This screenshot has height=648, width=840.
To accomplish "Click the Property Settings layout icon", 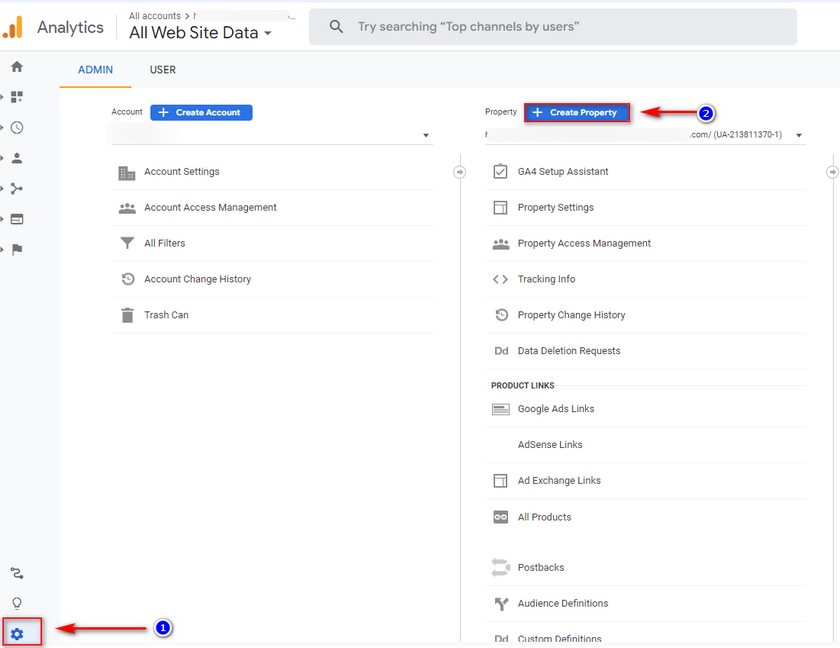I will [x=500, y=207].
